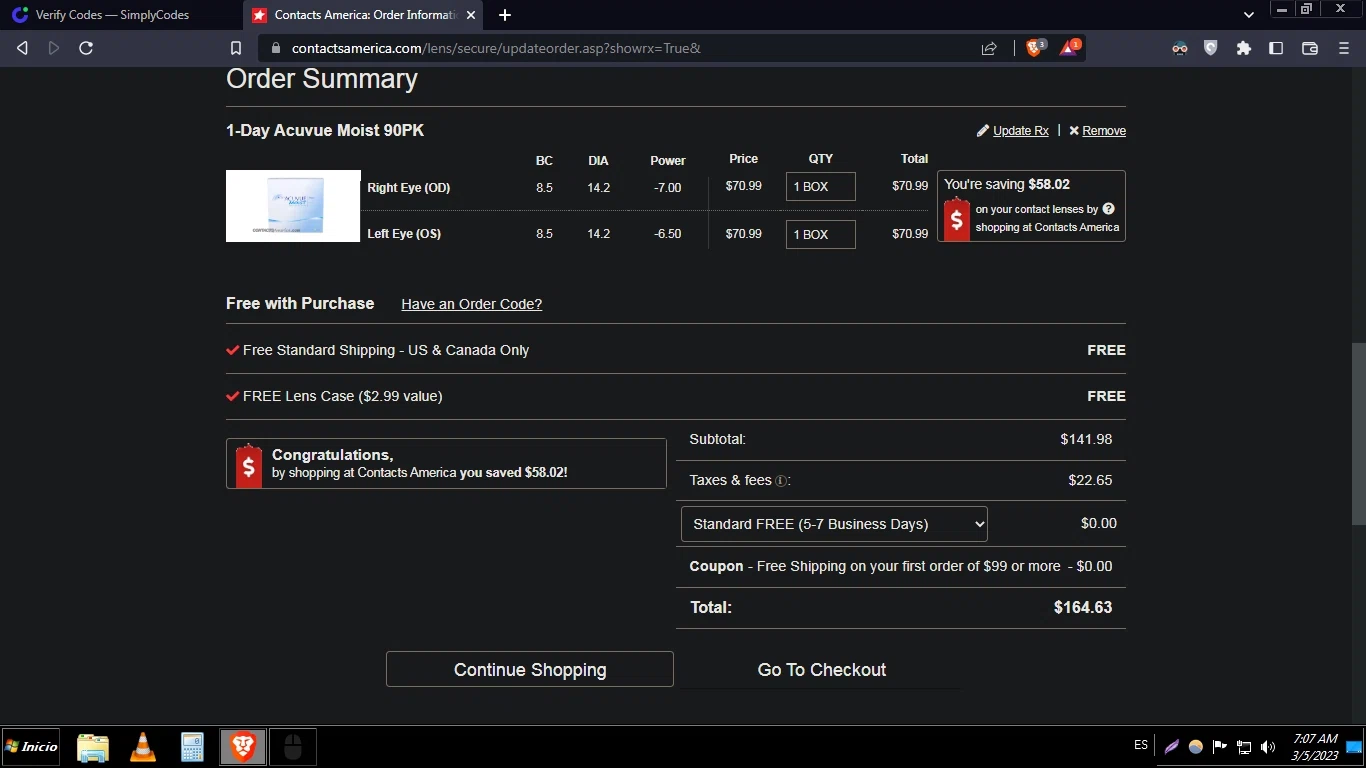
Task: Open Brave Shields lion icon
Action: click(x=1036, y=47)
